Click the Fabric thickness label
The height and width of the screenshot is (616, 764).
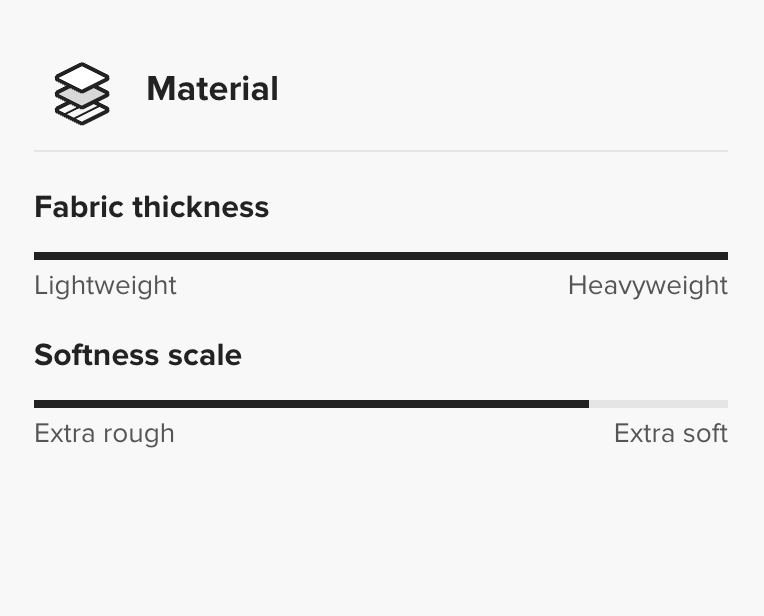[151, 207]
